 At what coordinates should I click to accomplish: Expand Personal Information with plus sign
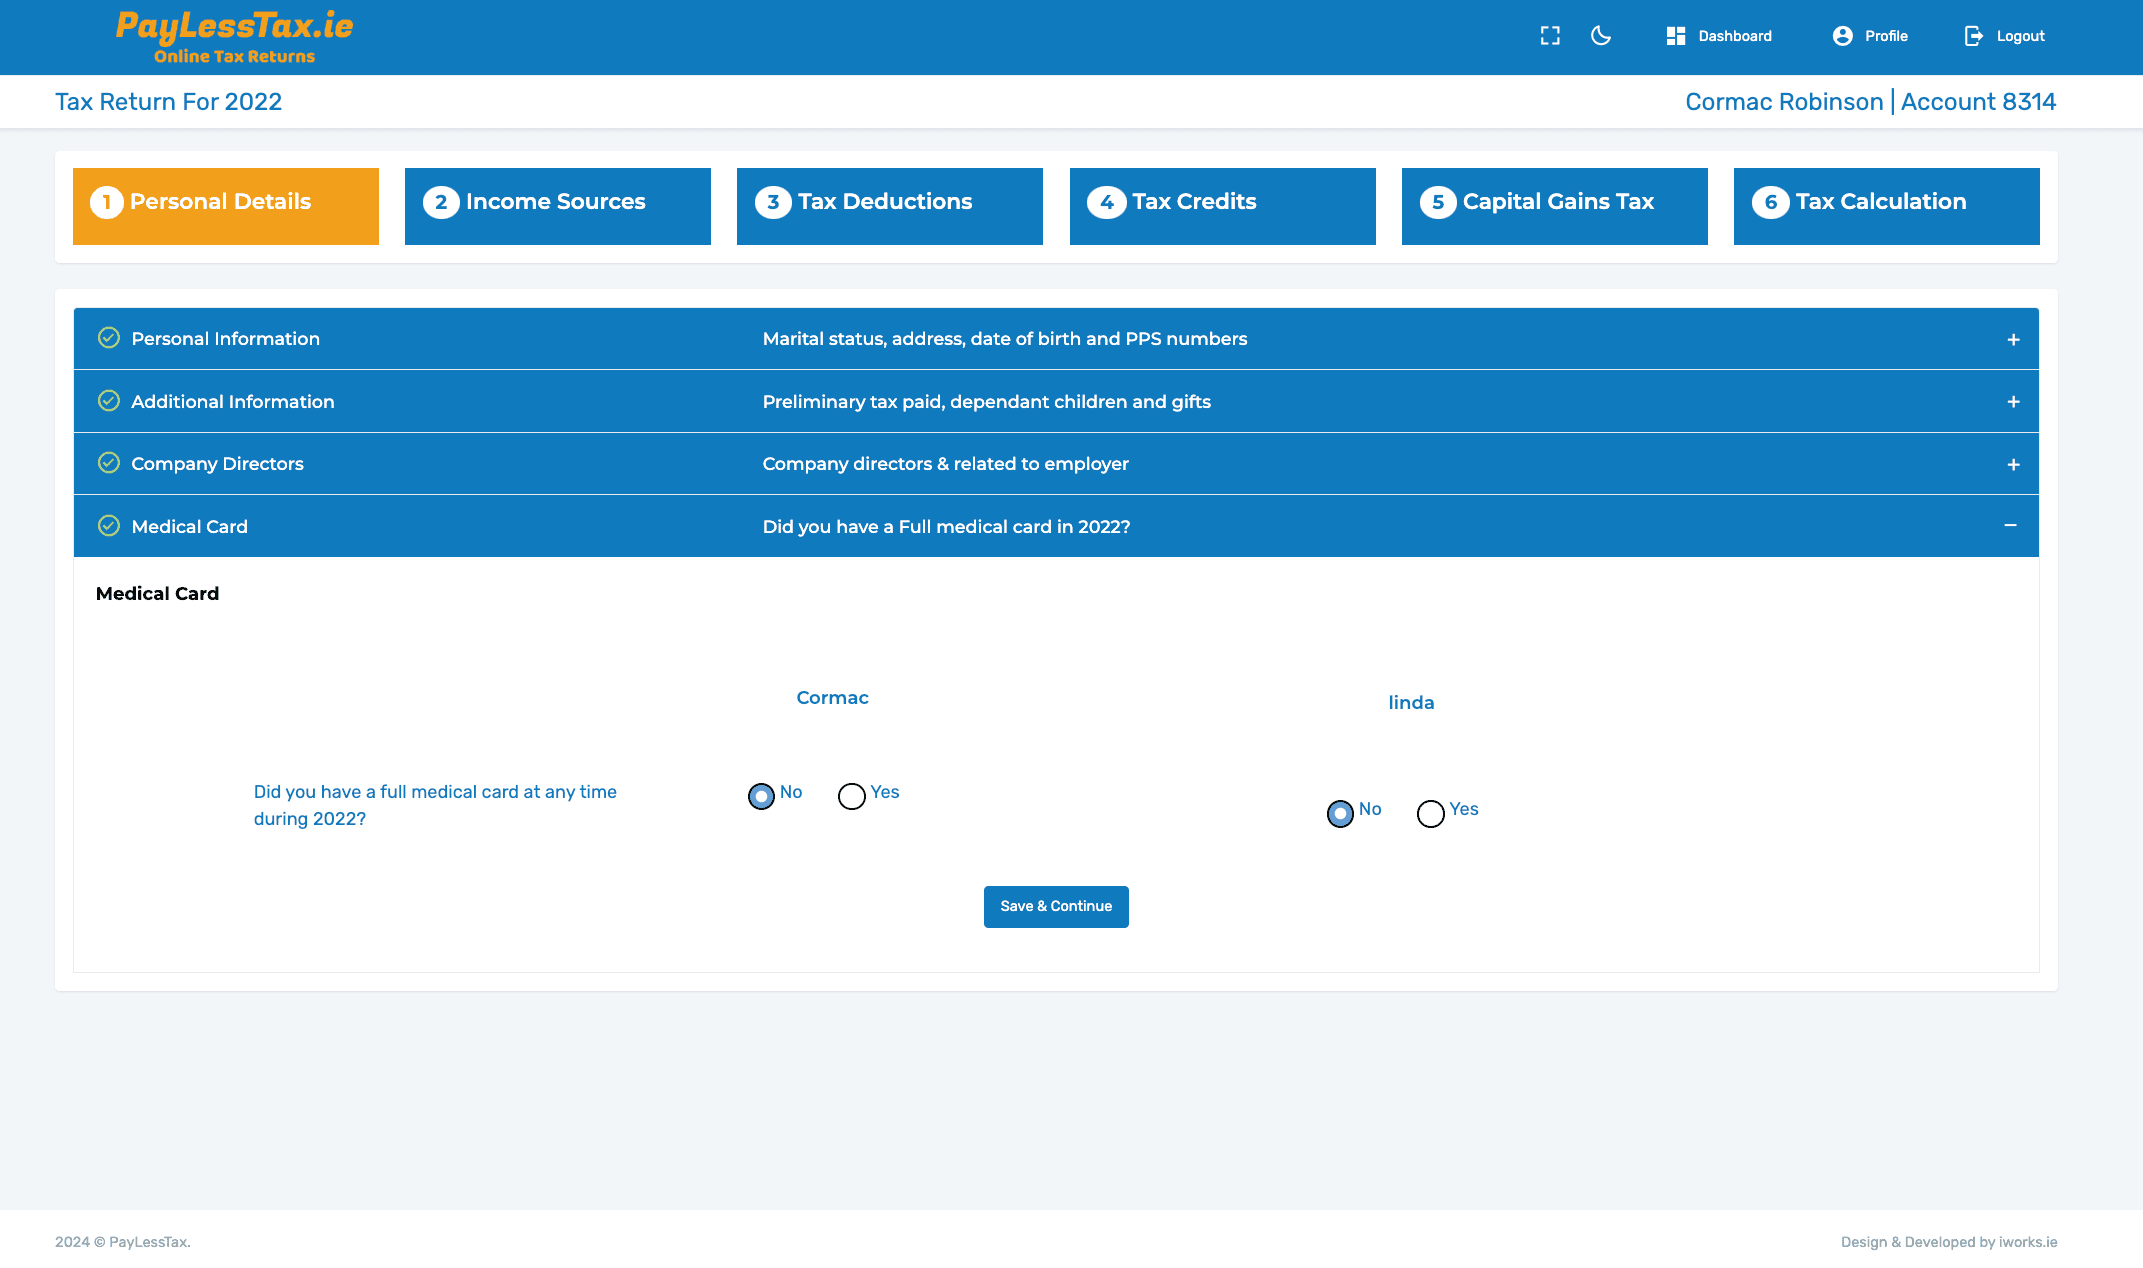(2013, 340)
